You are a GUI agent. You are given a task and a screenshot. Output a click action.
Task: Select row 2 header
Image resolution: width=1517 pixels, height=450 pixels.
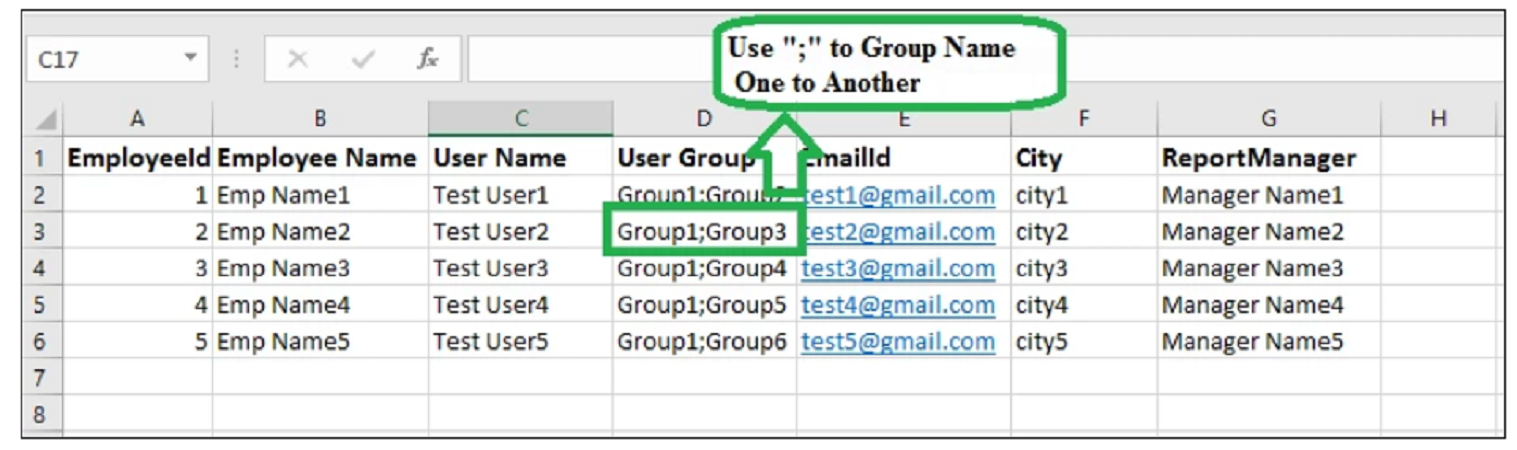click(x=41, y=195)
